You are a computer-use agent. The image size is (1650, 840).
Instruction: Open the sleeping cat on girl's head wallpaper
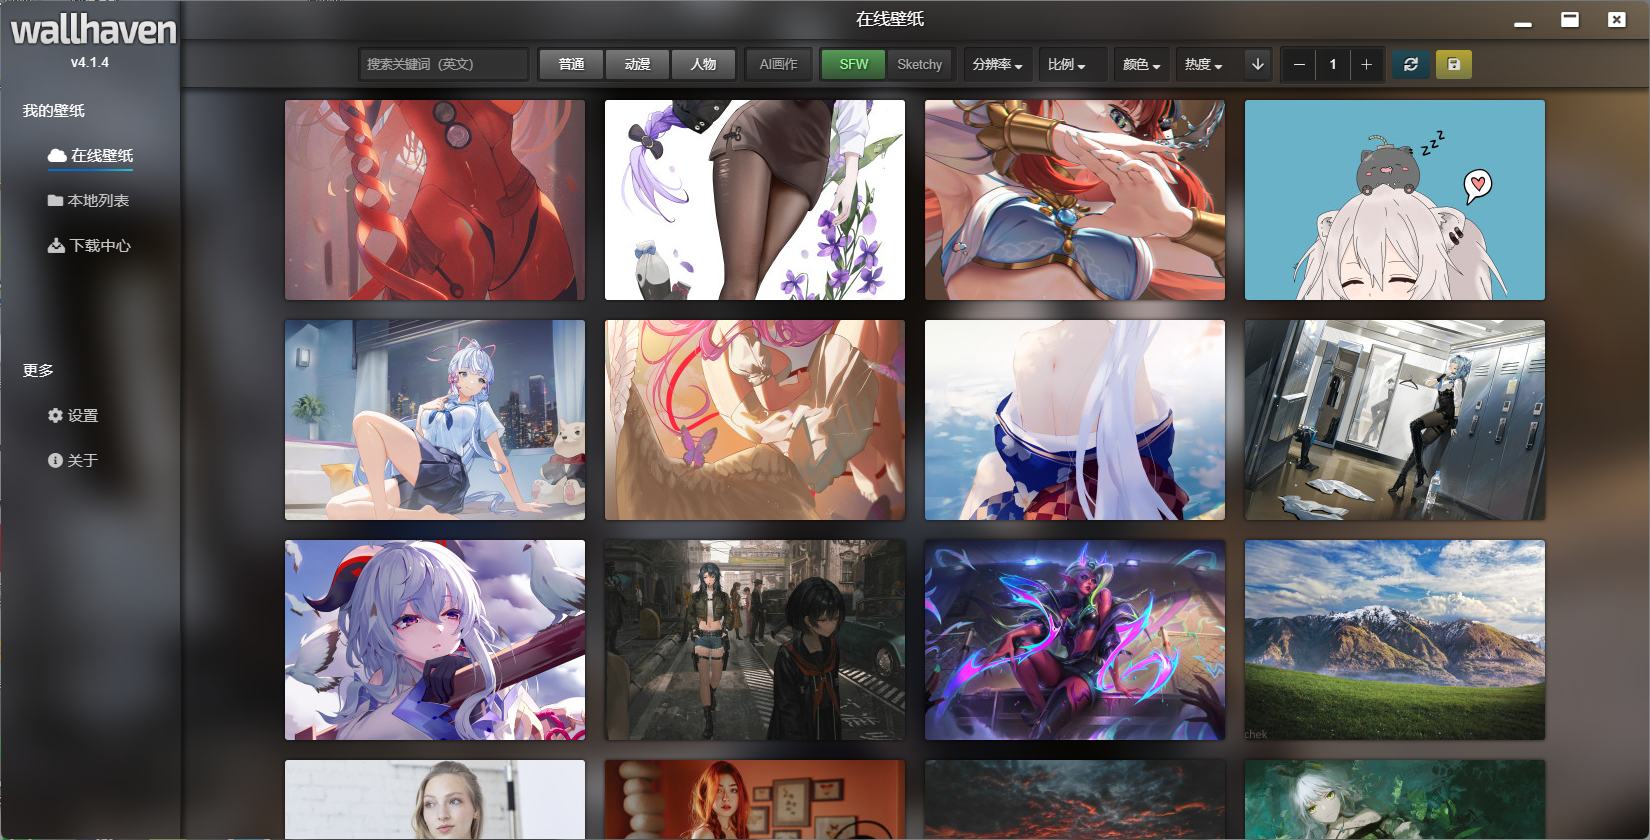[1395, 200]
